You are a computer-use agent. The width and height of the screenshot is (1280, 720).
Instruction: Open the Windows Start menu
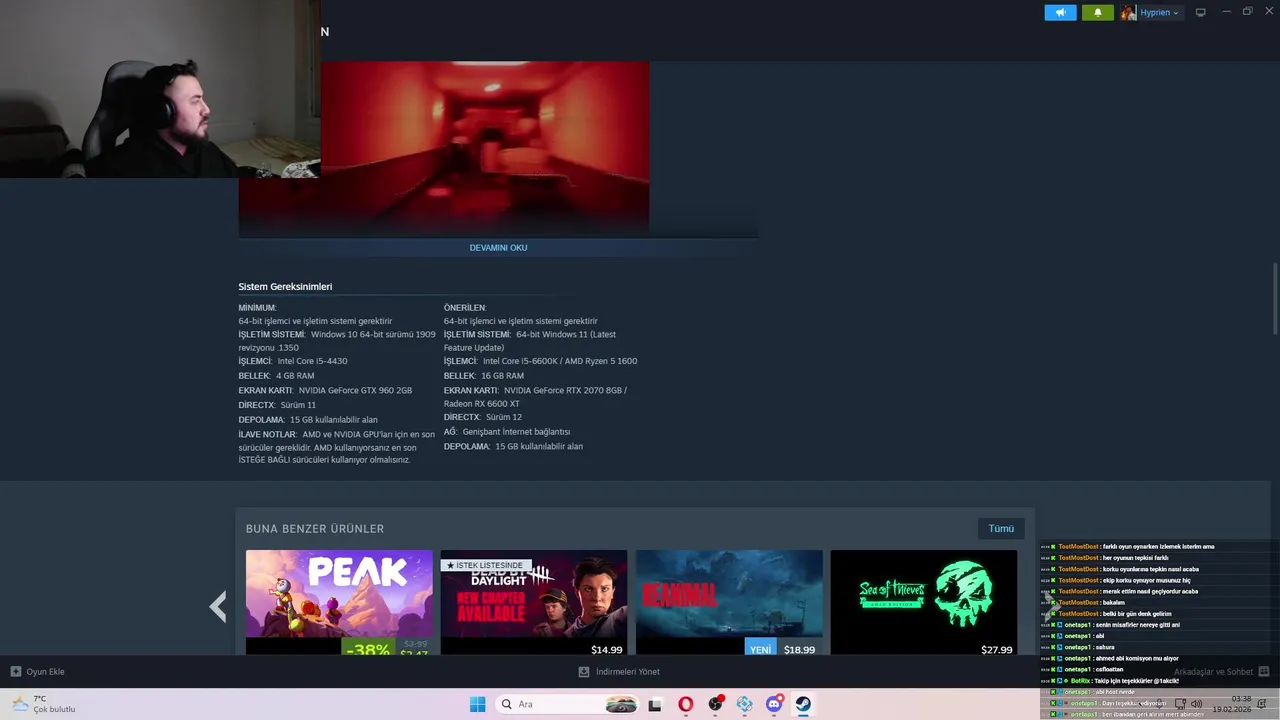coord(477,704)
